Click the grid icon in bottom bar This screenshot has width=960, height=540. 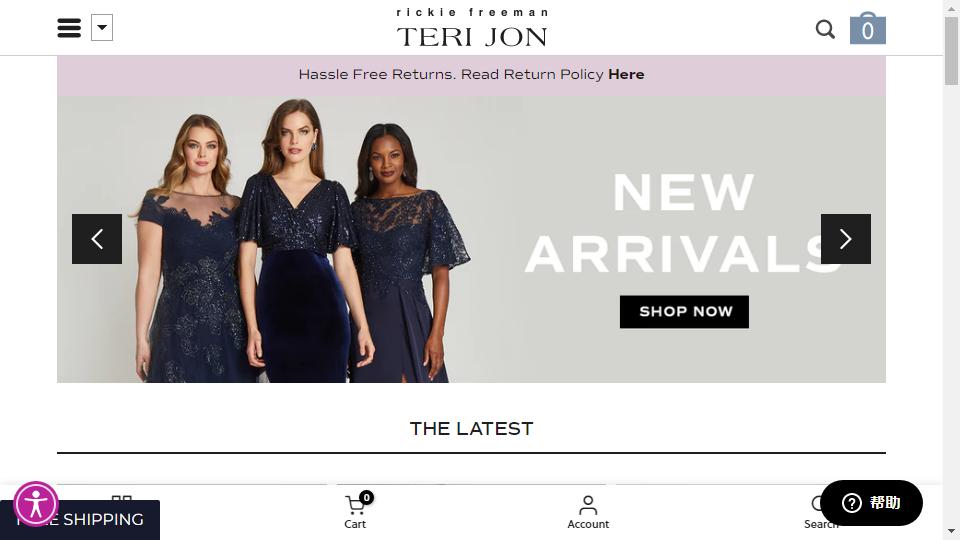click(122, 498)
